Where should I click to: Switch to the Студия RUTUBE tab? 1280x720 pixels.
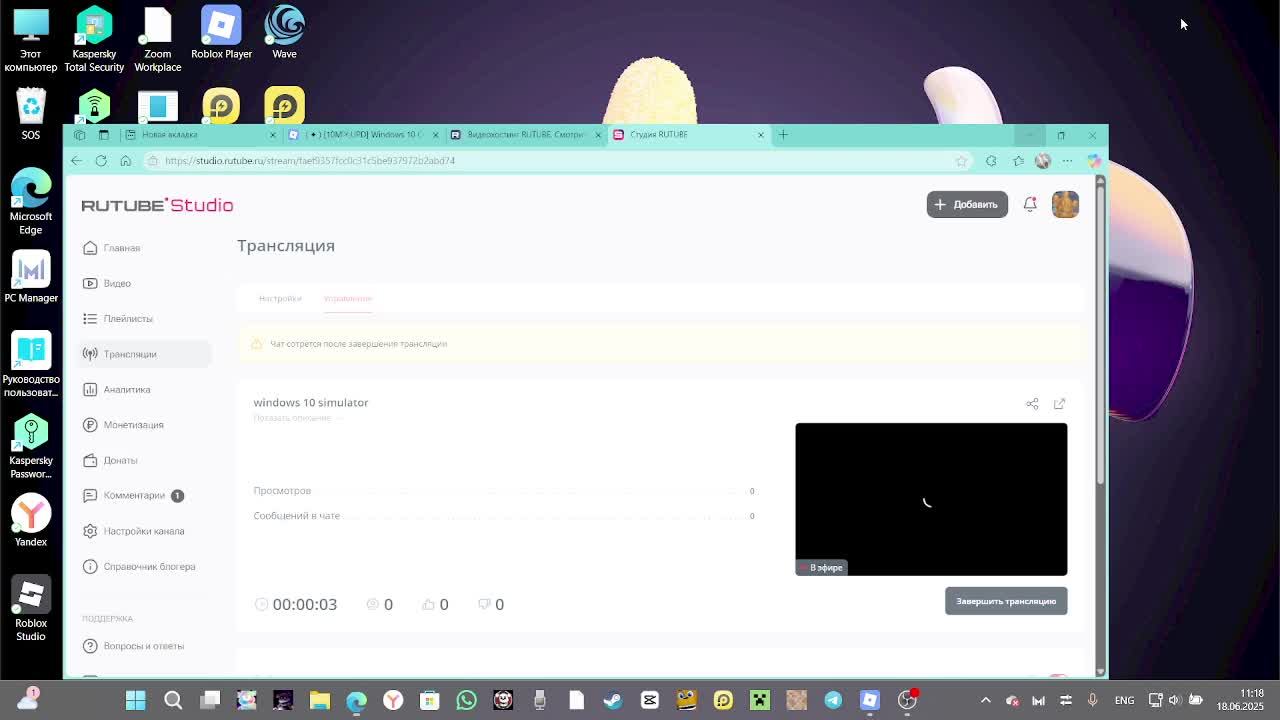point(688,134)
